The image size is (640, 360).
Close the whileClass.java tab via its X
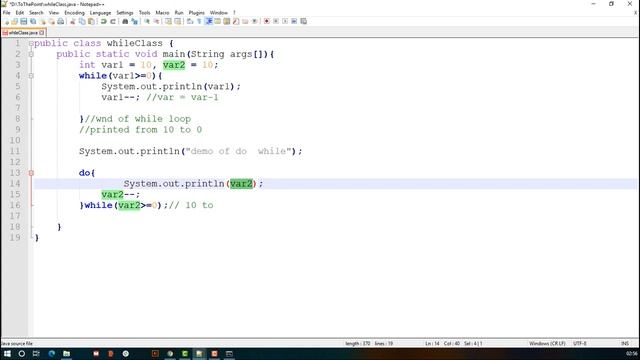click(x=42, y=32)
